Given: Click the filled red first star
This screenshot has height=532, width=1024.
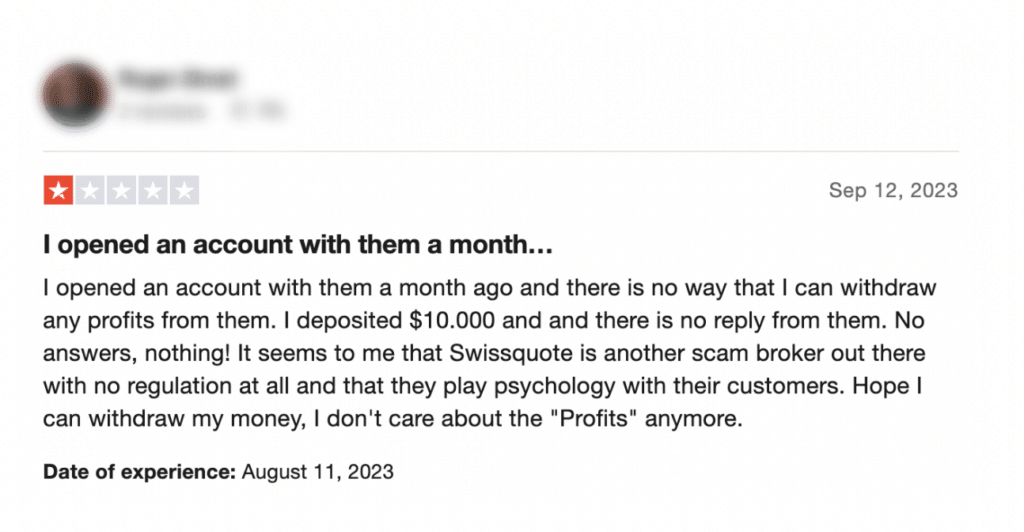Looking at the screenshot, I should (x=58, y=191).
